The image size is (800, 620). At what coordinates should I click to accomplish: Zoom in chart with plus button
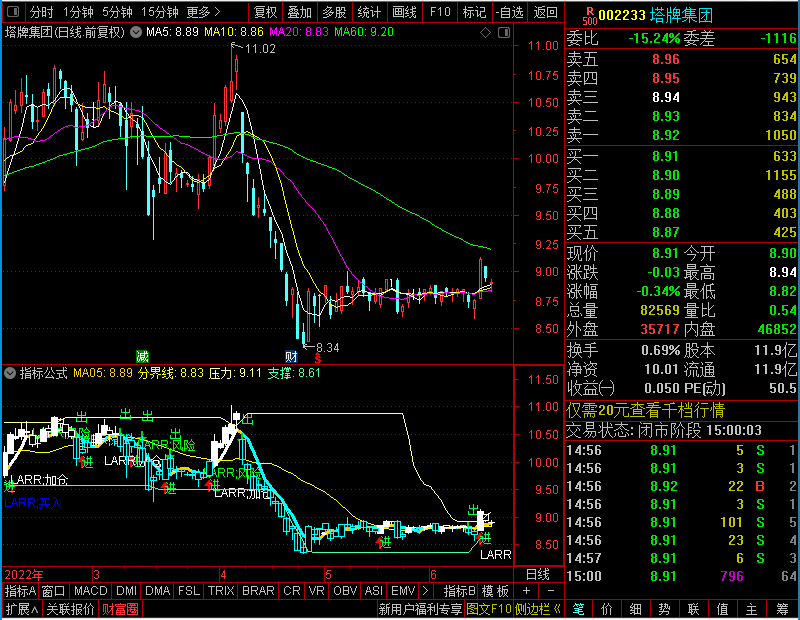pyautogui.click(x=527, y=591)
